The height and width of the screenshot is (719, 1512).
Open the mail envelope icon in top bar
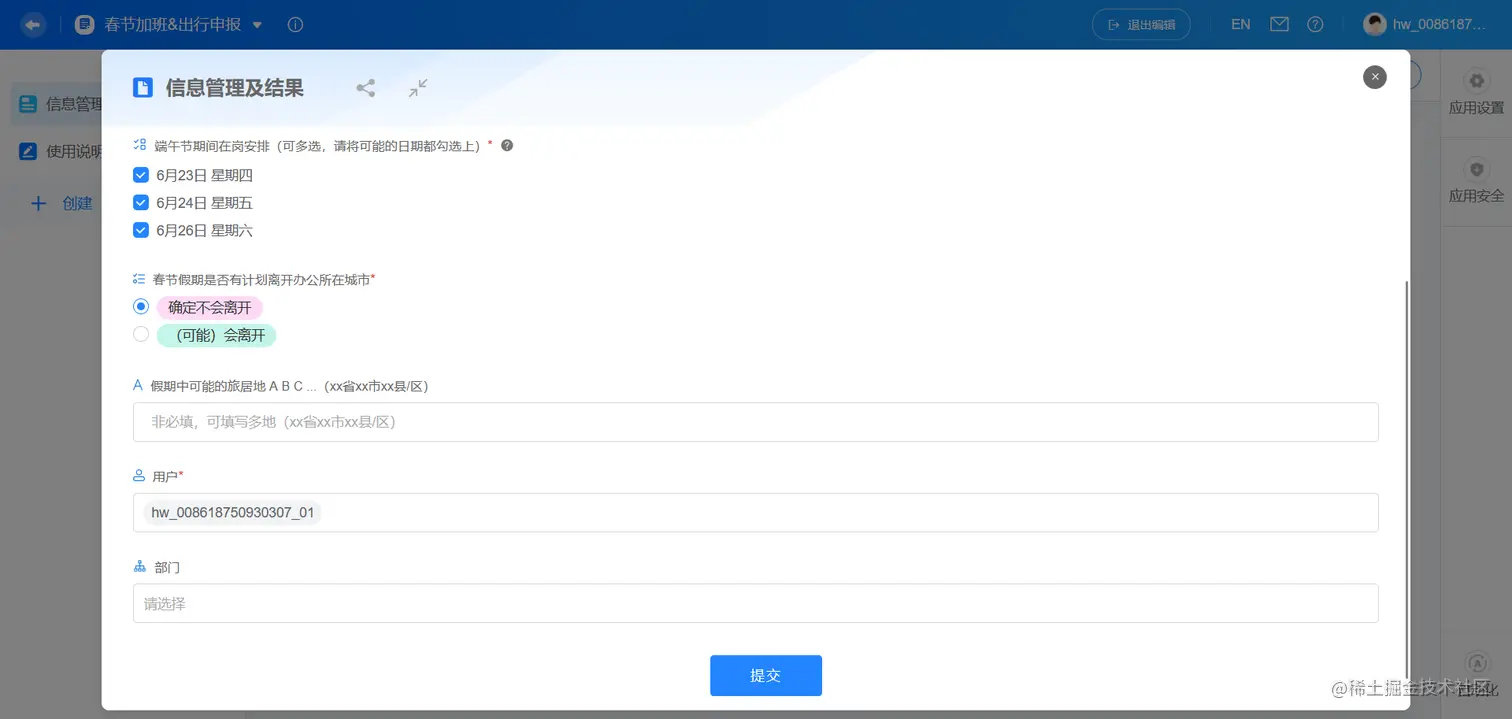pyautogui.click(x=1279, y=23)
